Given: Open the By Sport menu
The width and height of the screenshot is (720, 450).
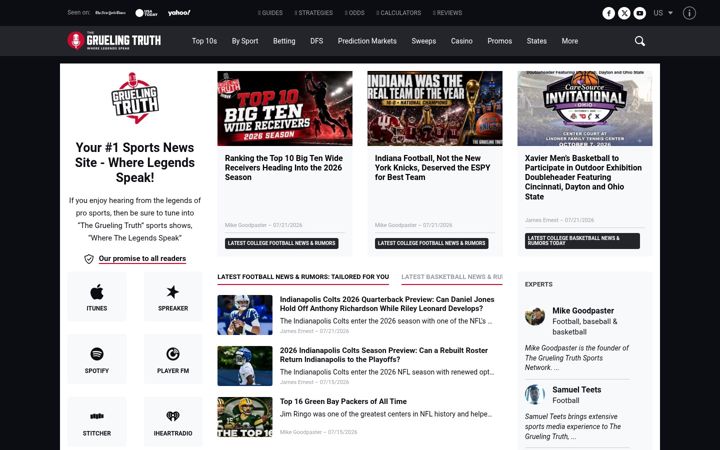Looking at the screenshot, I should coord(245,41).
